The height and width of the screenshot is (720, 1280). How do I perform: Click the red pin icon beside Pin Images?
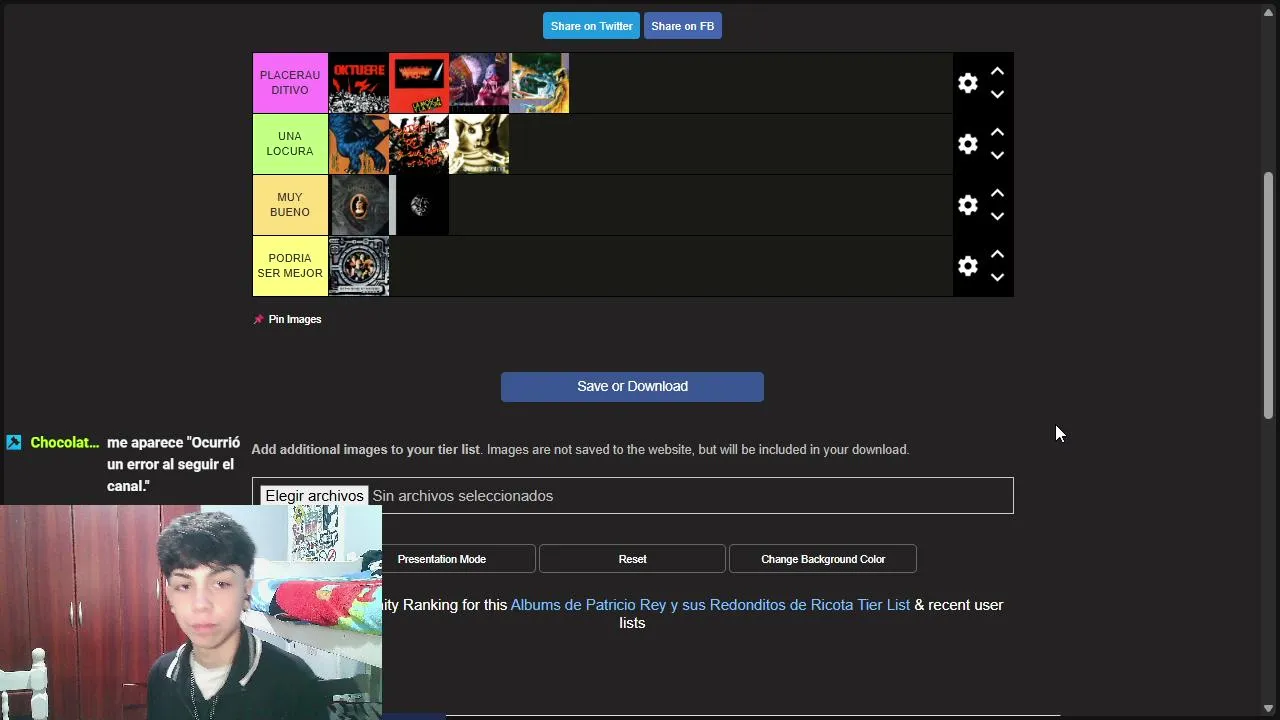[x=258, y=319]
